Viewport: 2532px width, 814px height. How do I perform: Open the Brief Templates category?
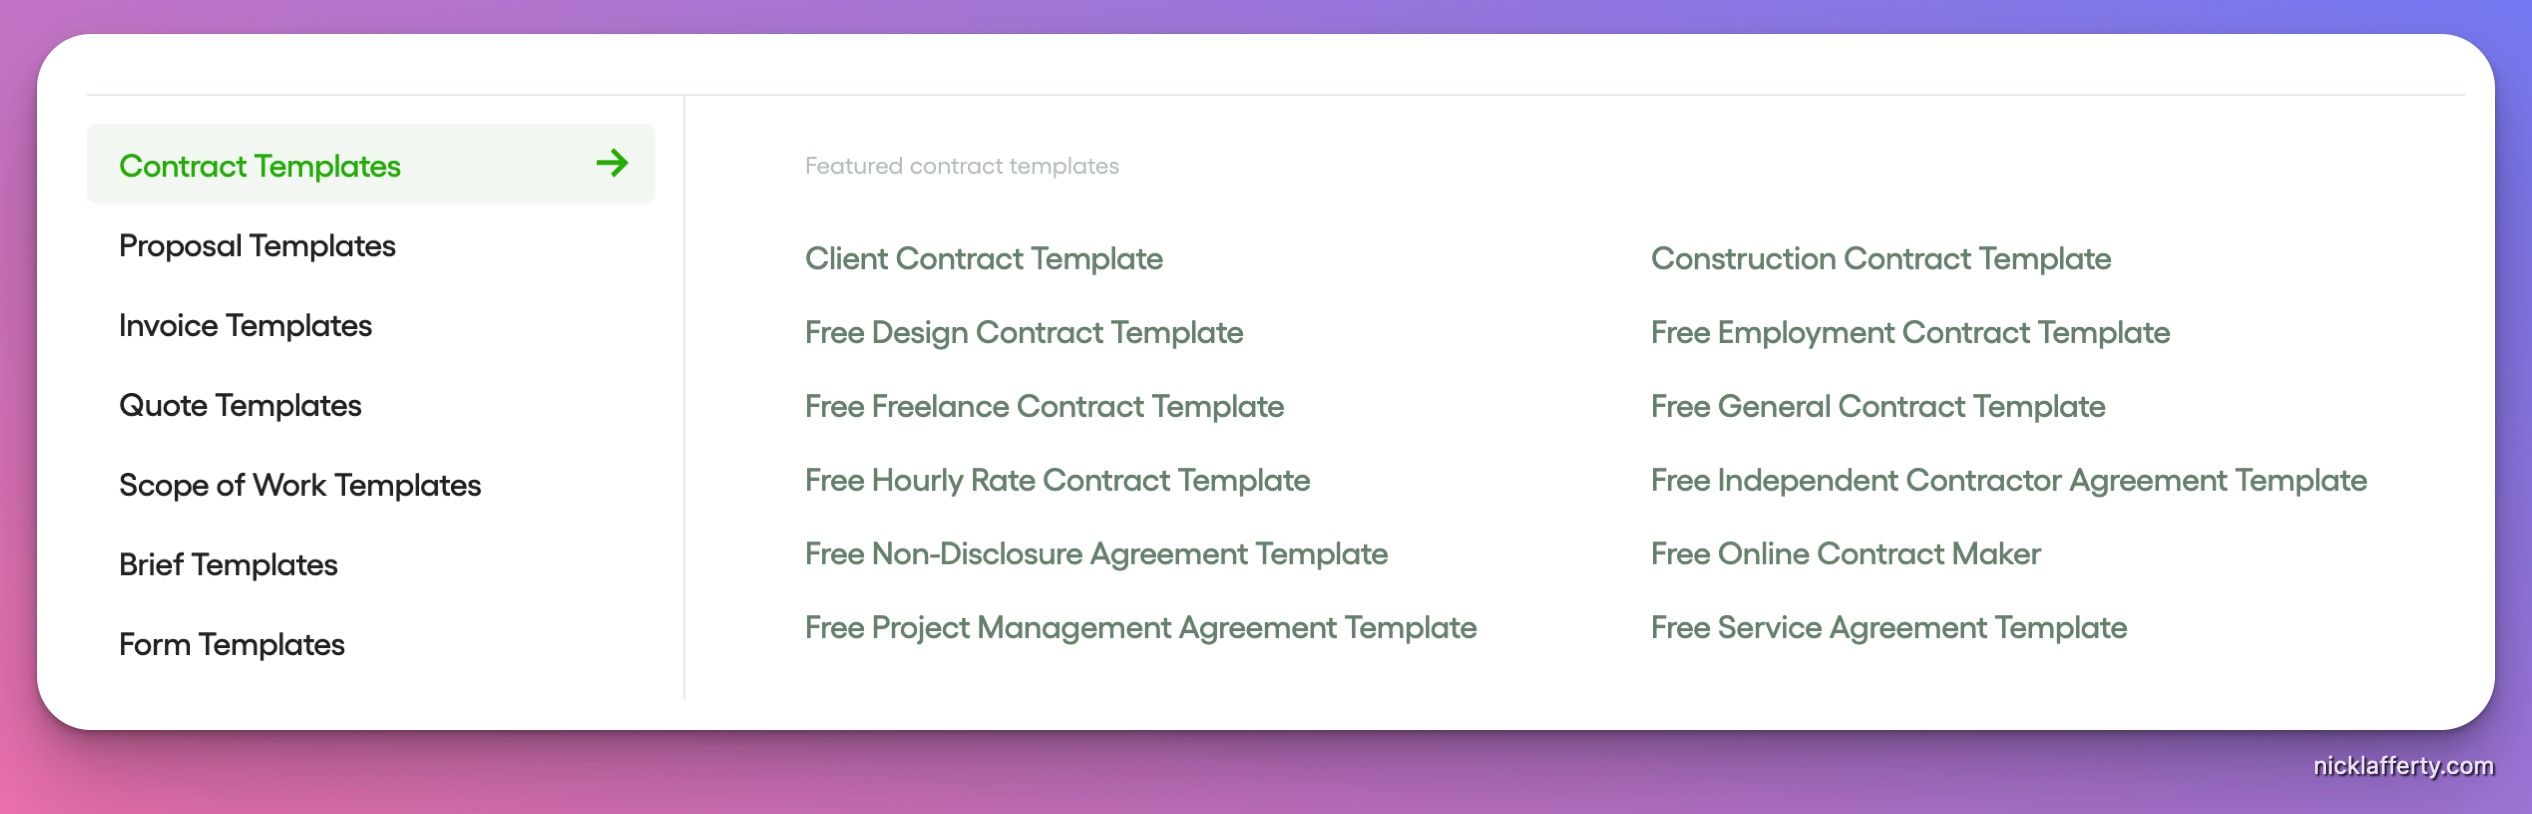coord(228,564)
